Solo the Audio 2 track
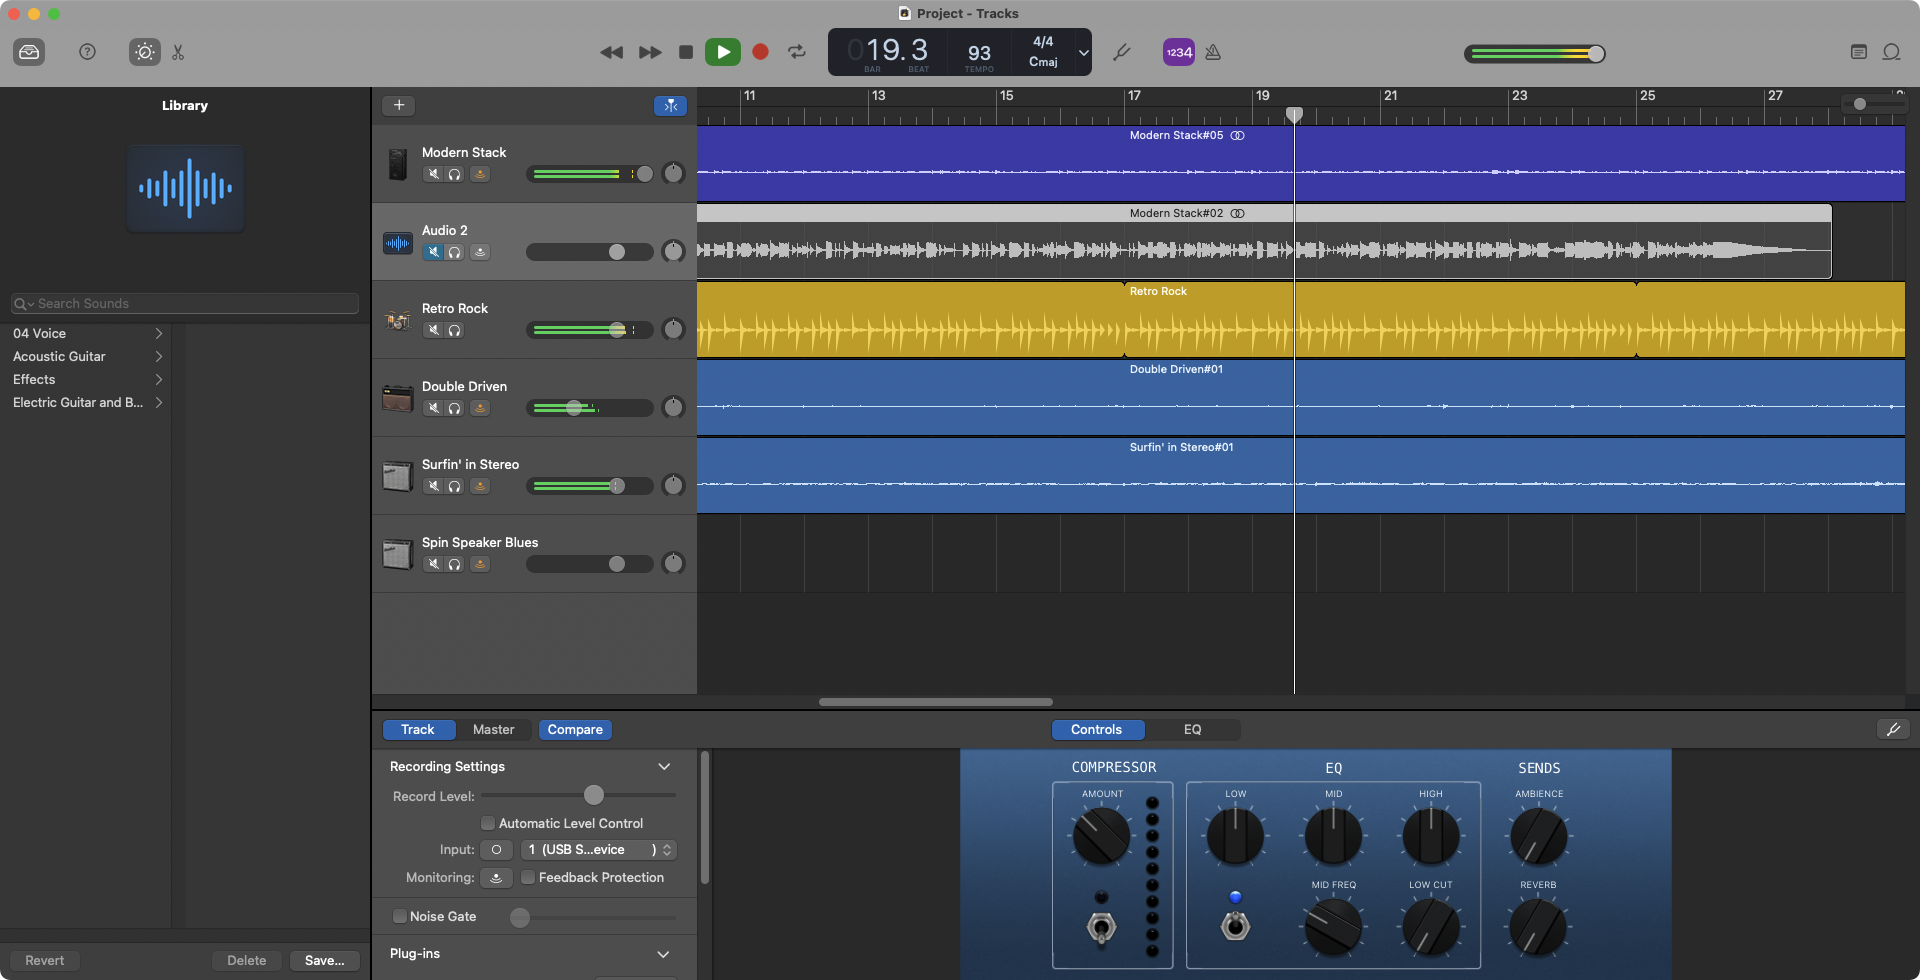Viewport: 1920px width, 980px height. pyautogui.click(x=455, y=252)
